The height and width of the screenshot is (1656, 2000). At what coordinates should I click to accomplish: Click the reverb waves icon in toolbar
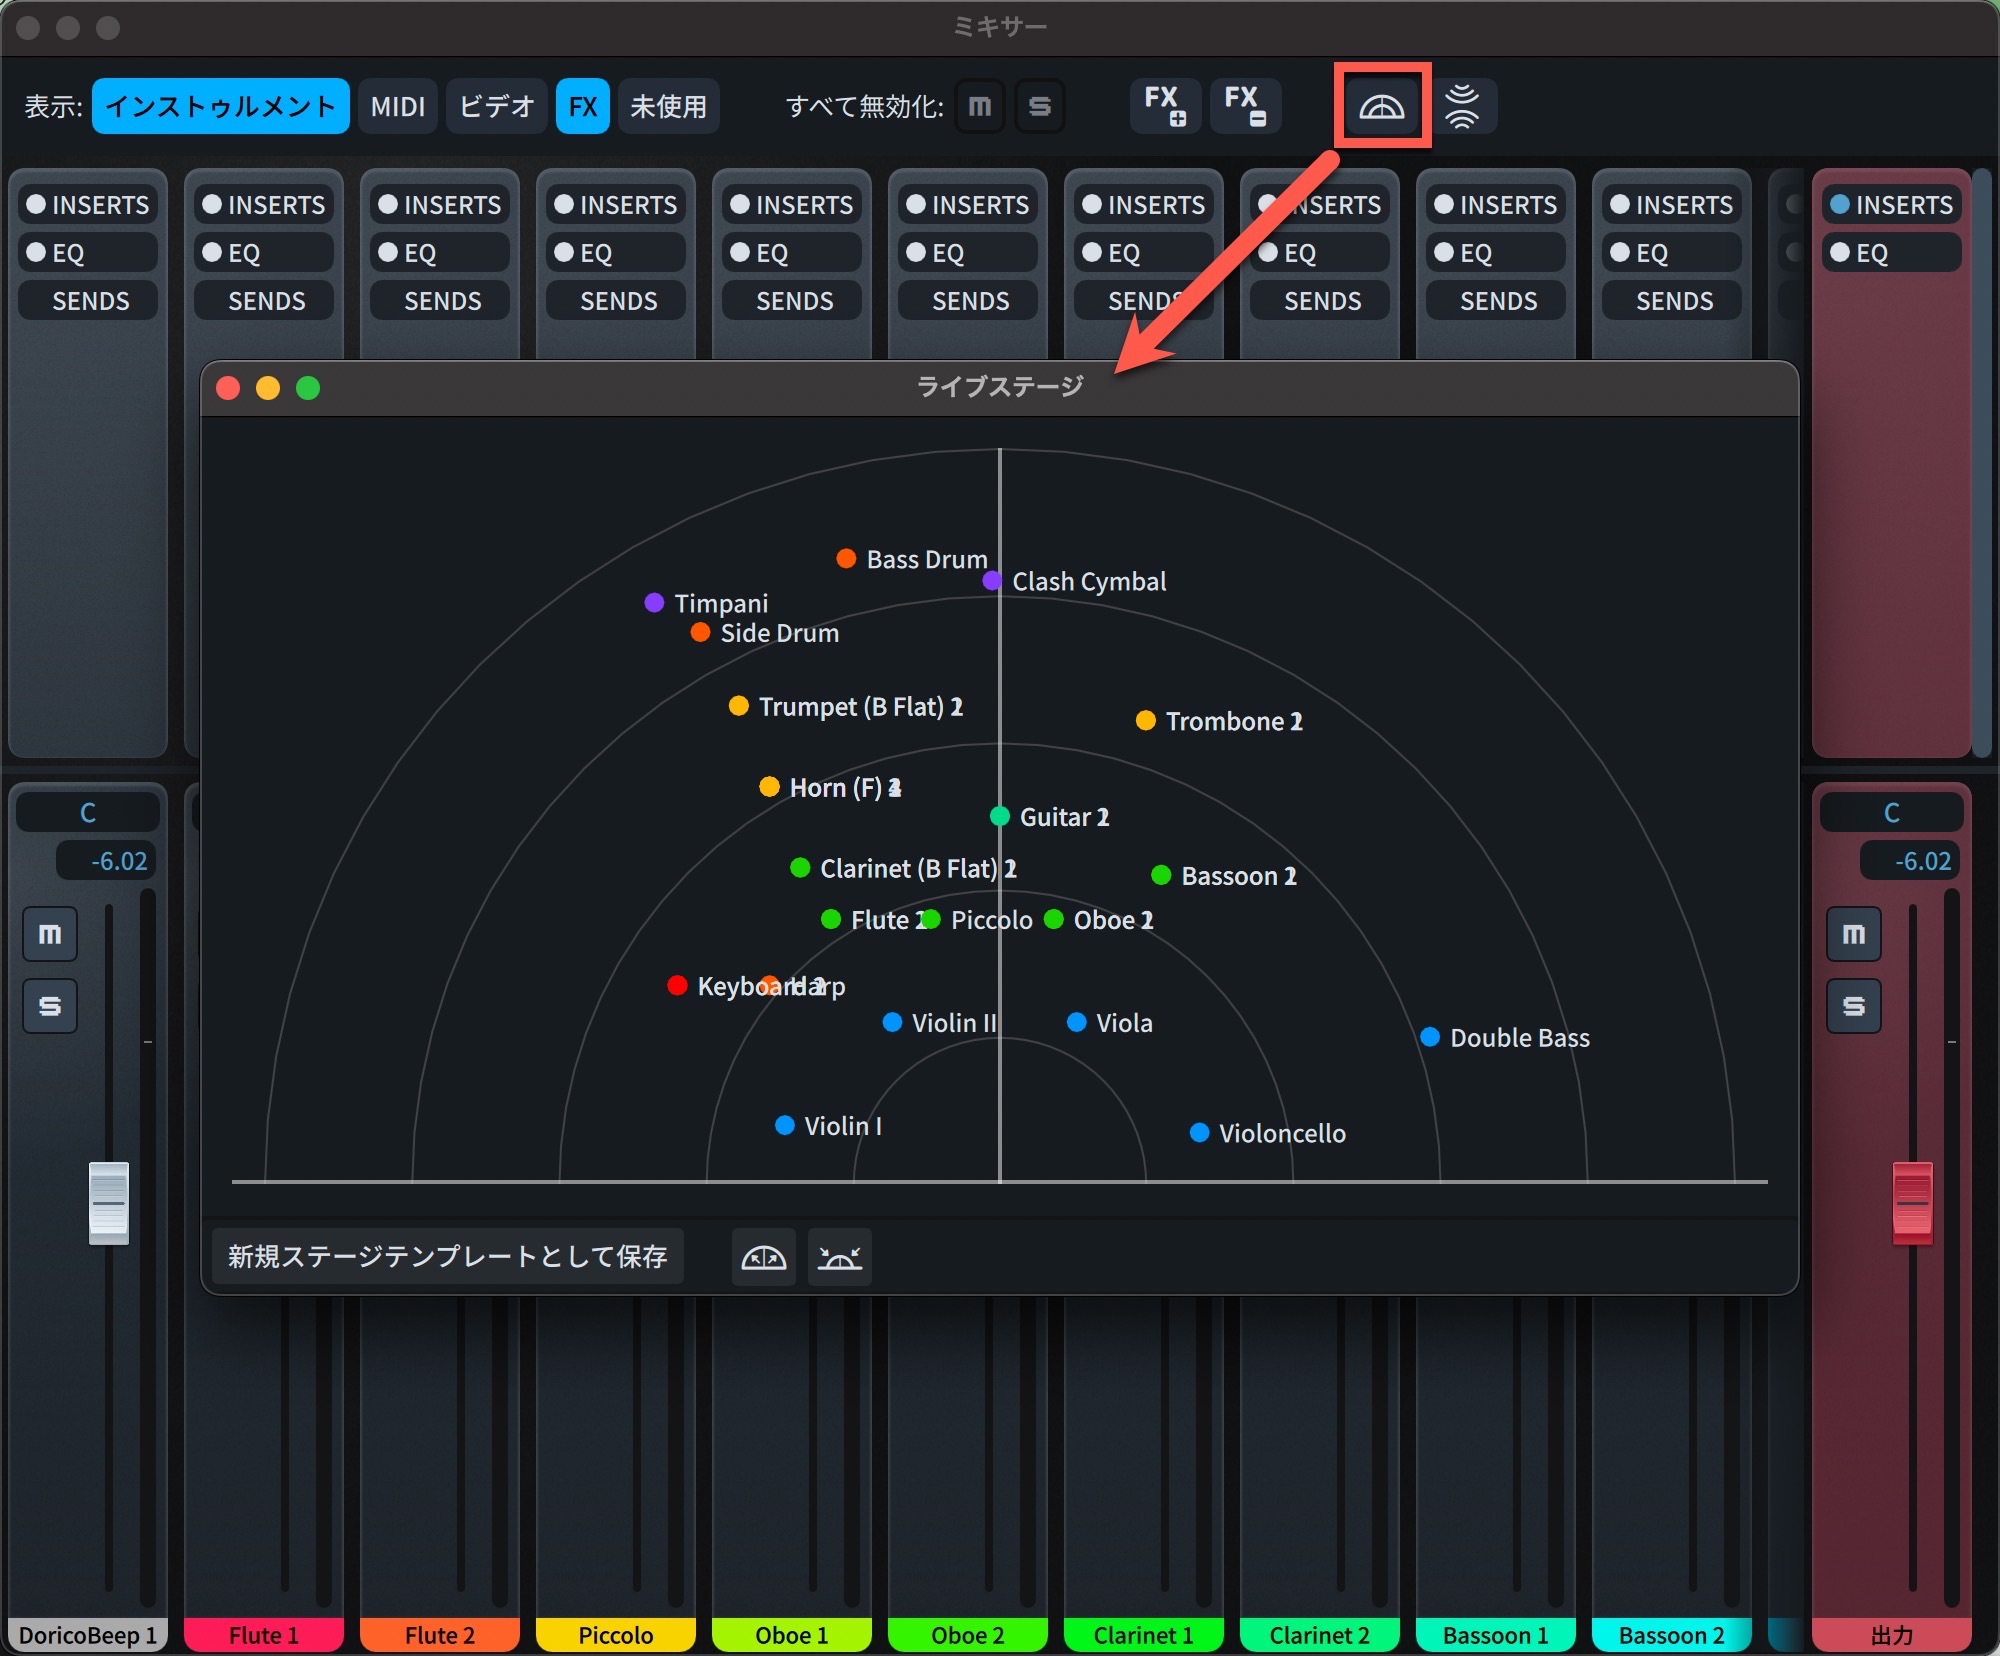pos(1462,106)
